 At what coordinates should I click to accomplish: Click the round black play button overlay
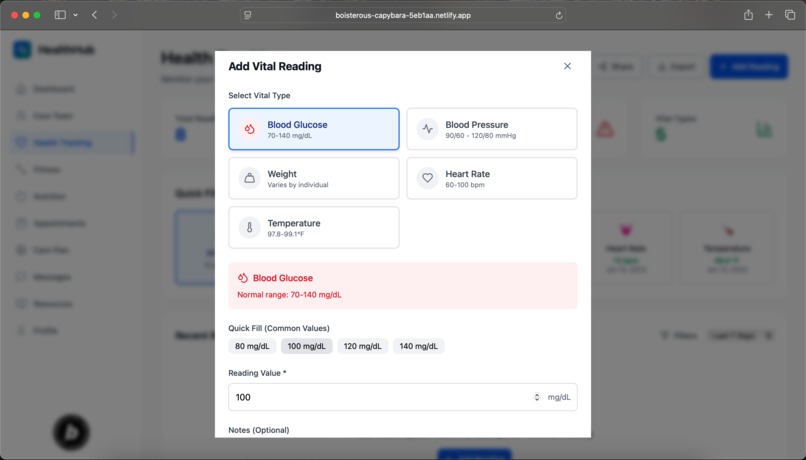point(71,432)
